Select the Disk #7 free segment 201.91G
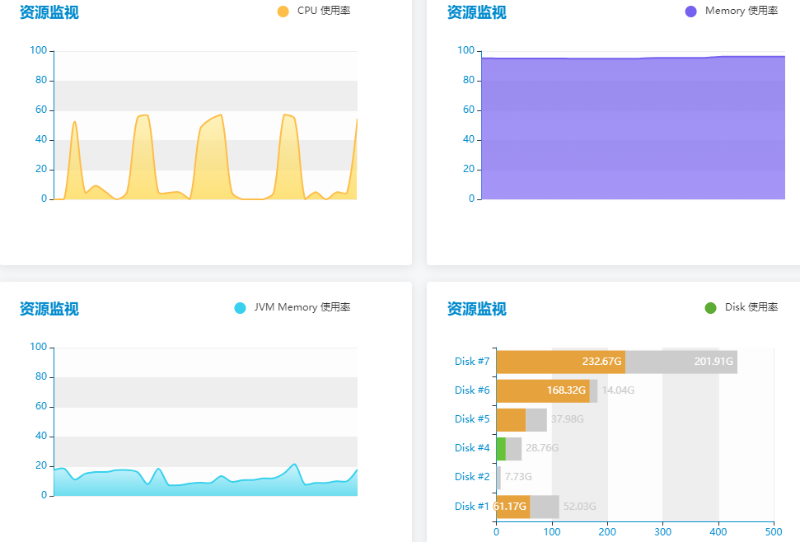This screenshot has width=800, height=542. pyautogui.click(x=681, y=362)
